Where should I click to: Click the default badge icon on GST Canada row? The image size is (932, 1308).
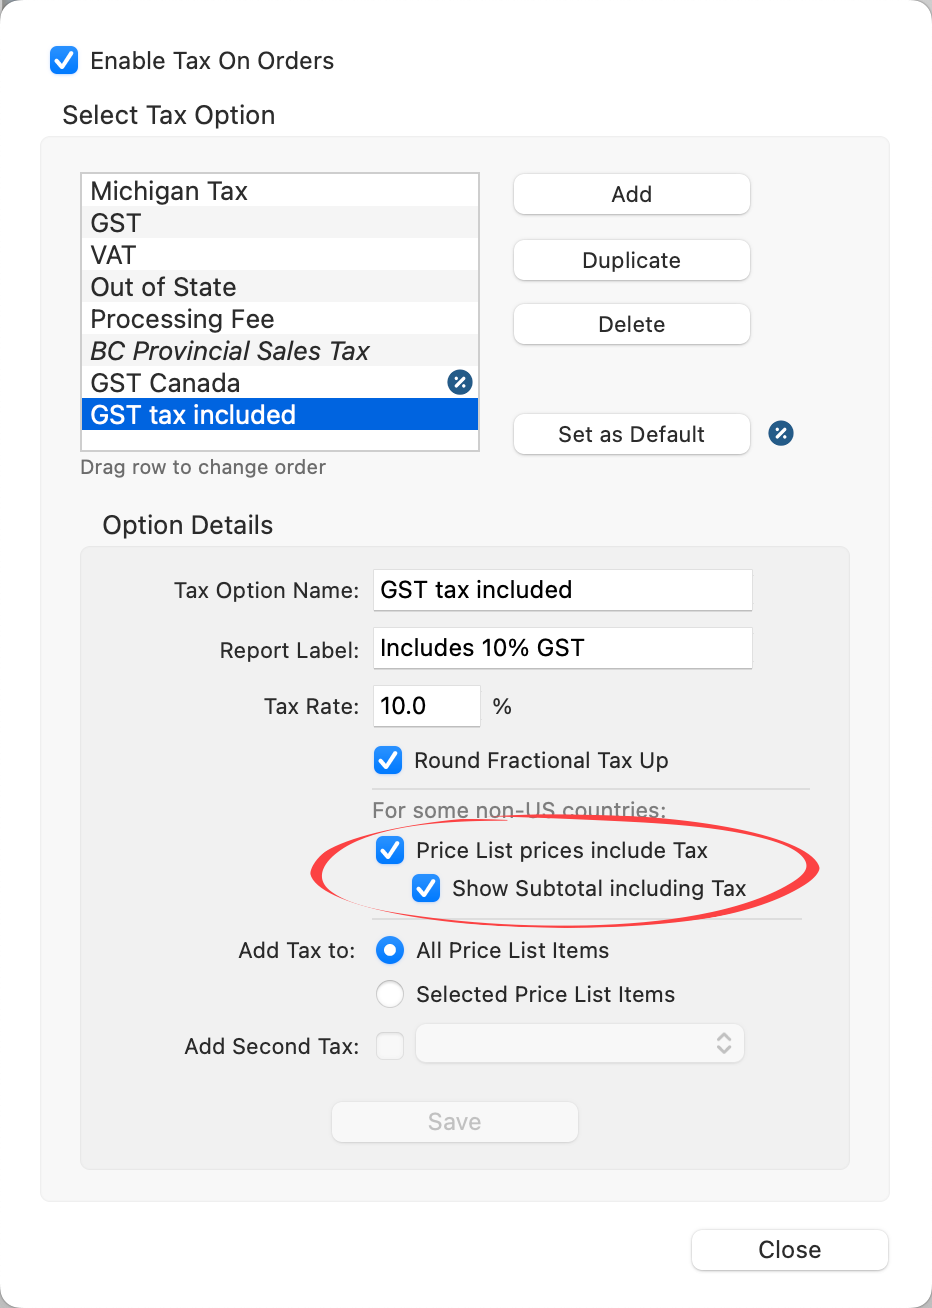(x=460, y=382)
